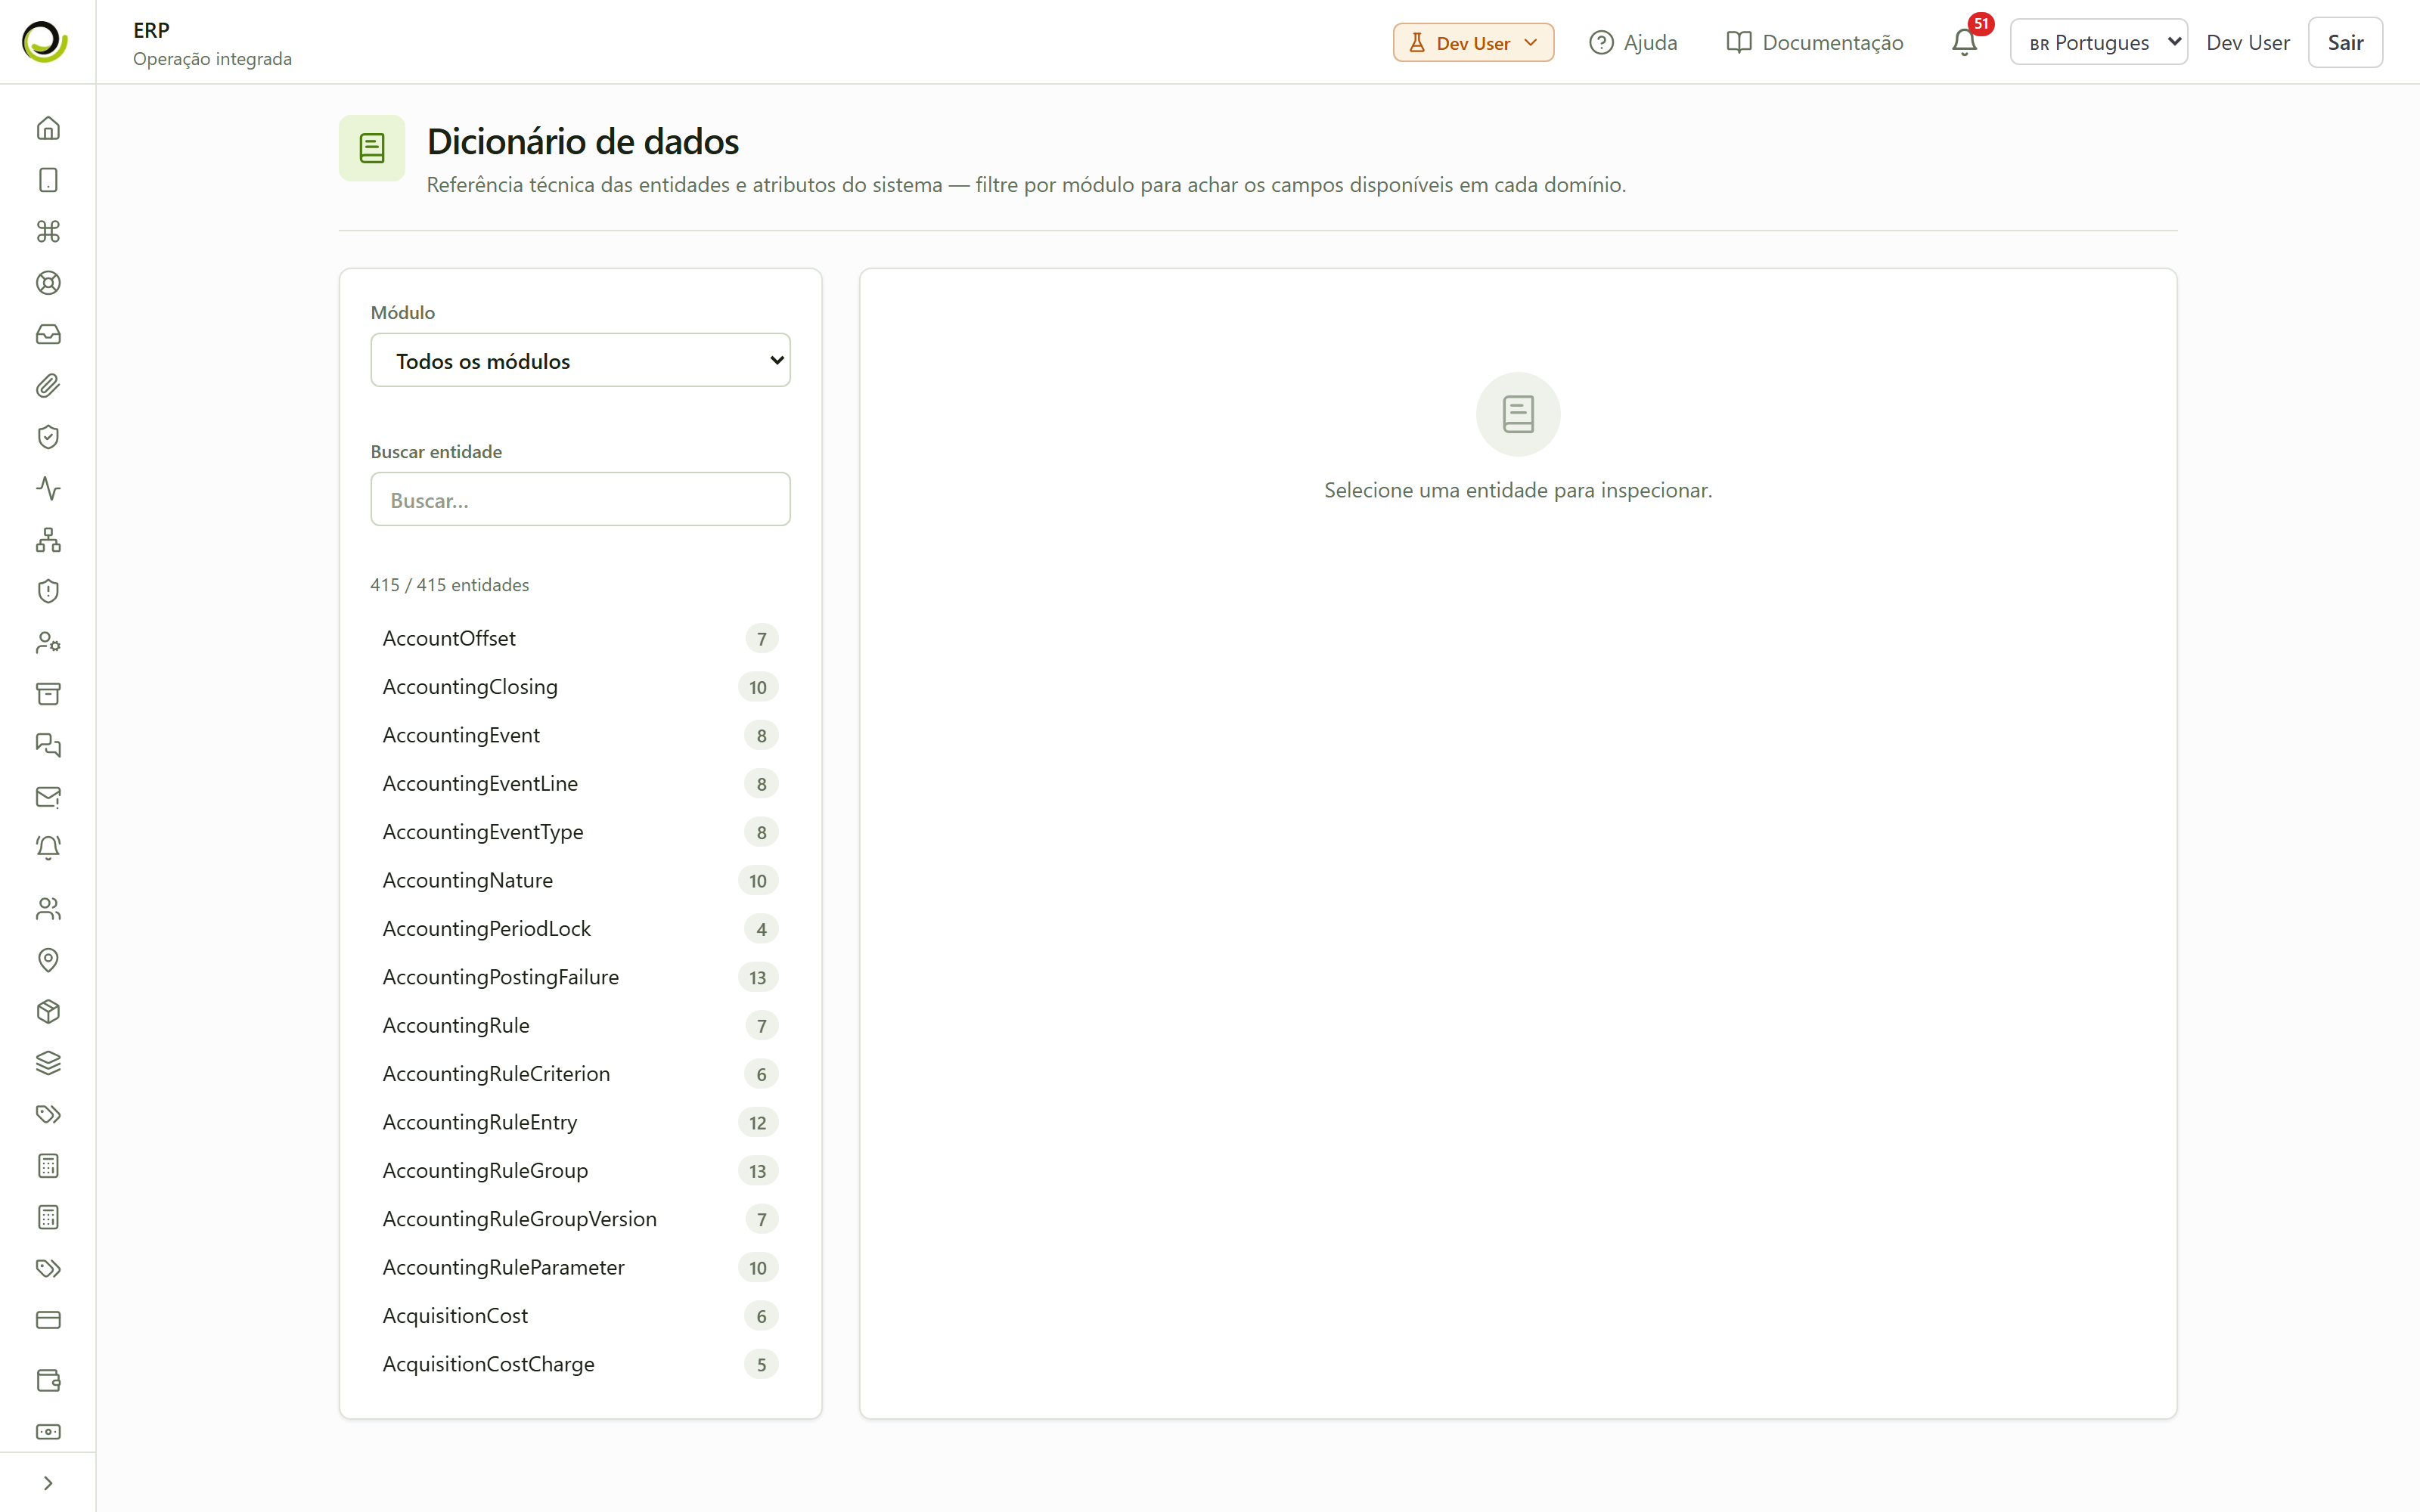Click the Ajuda help link
The image size is (2420, 1512).
[x=1633, y=42]
